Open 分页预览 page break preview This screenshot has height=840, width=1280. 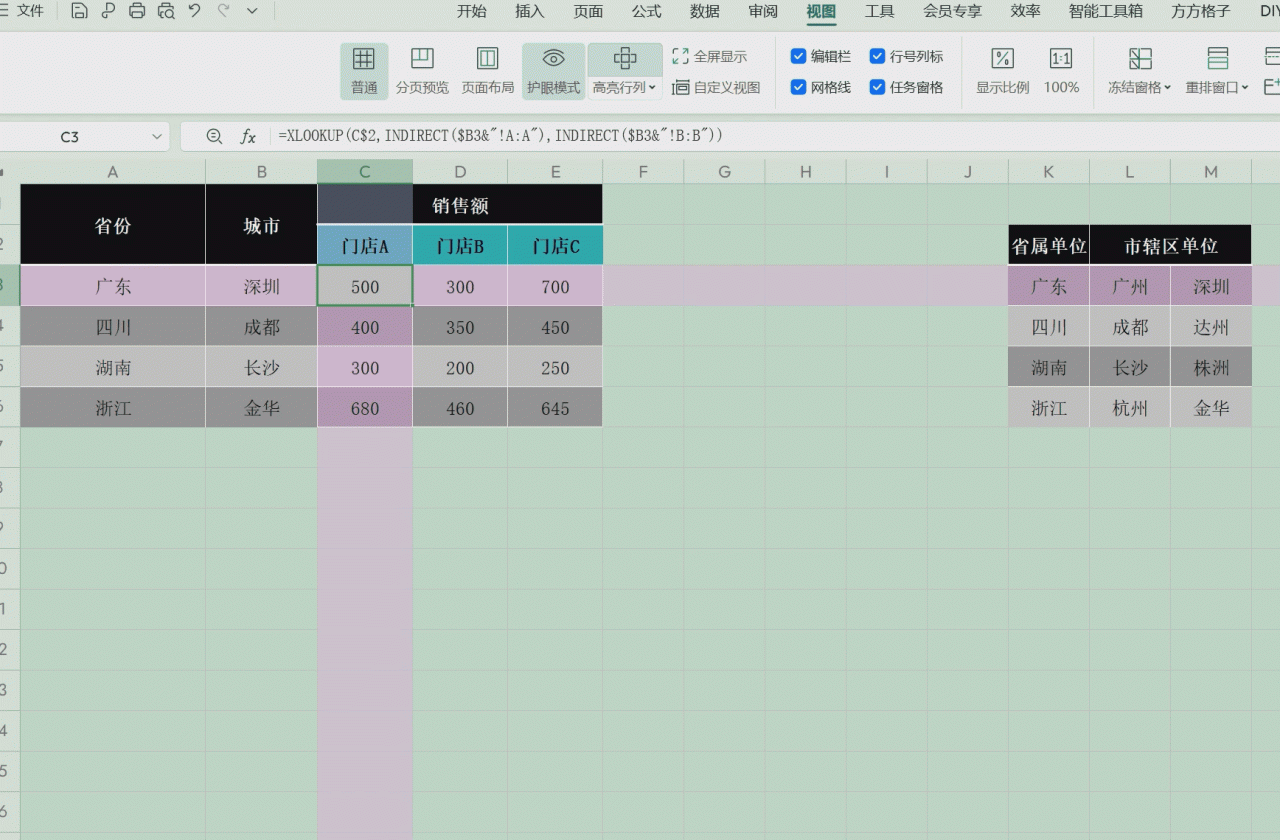tap(422, 70)
